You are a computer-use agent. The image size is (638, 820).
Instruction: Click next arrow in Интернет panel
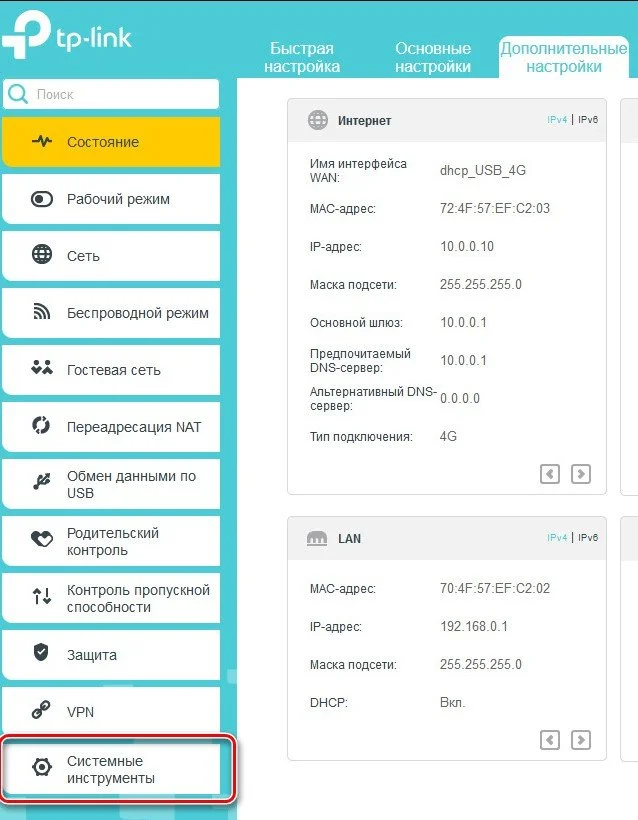click(581, 474)
